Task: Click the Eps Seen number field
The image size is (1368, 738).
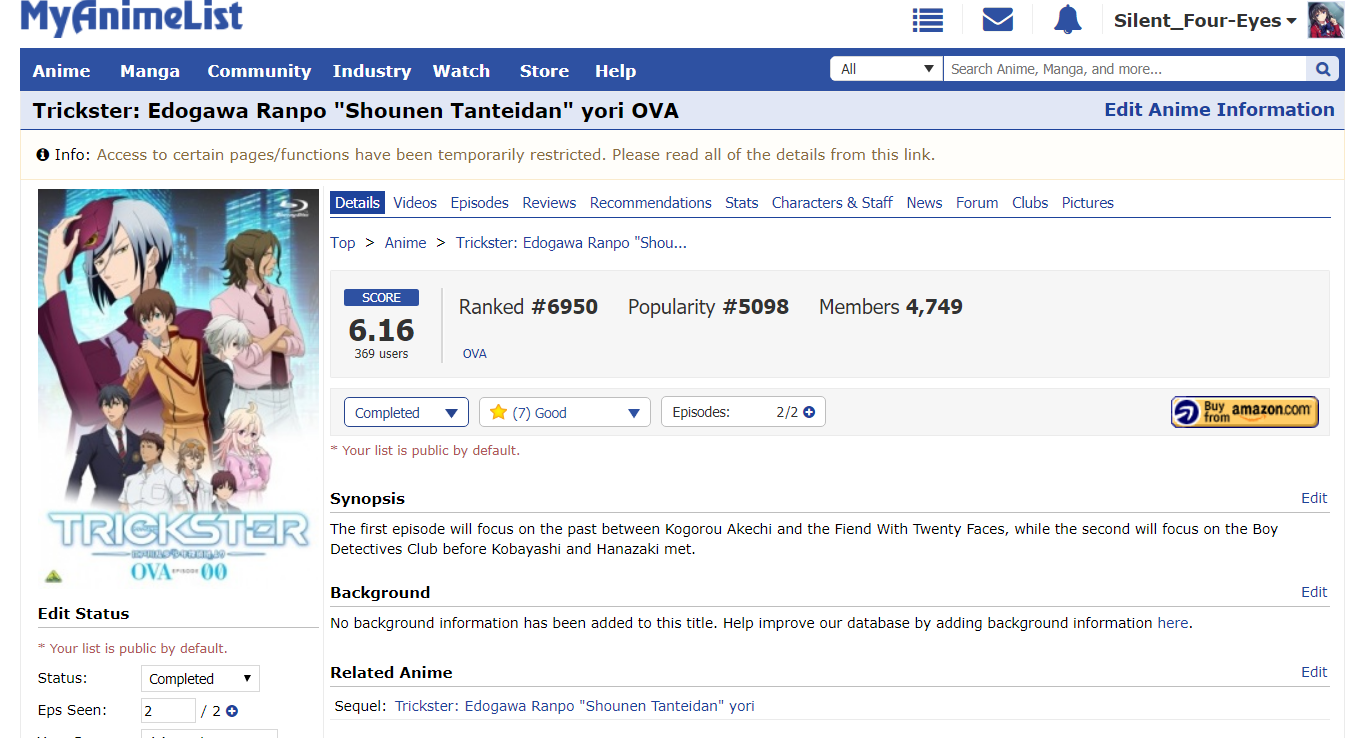Action: [x=168, y=711]
